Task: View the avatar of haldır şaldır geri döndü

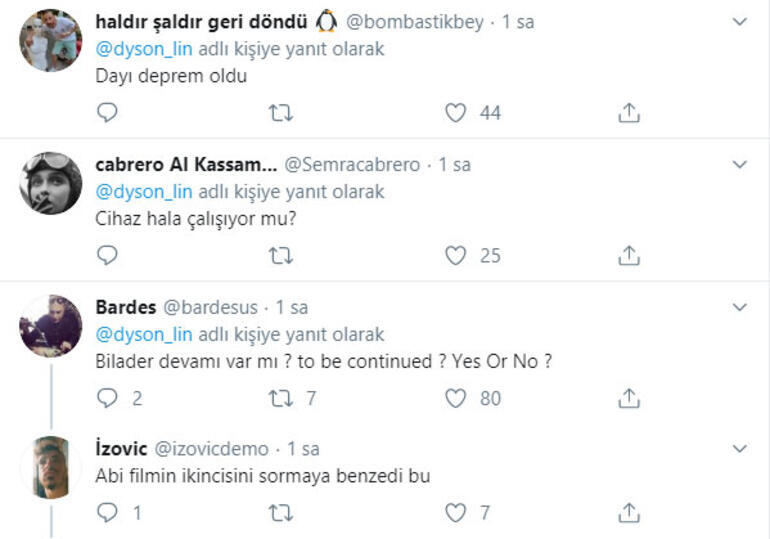Action: tap(50, 40)
